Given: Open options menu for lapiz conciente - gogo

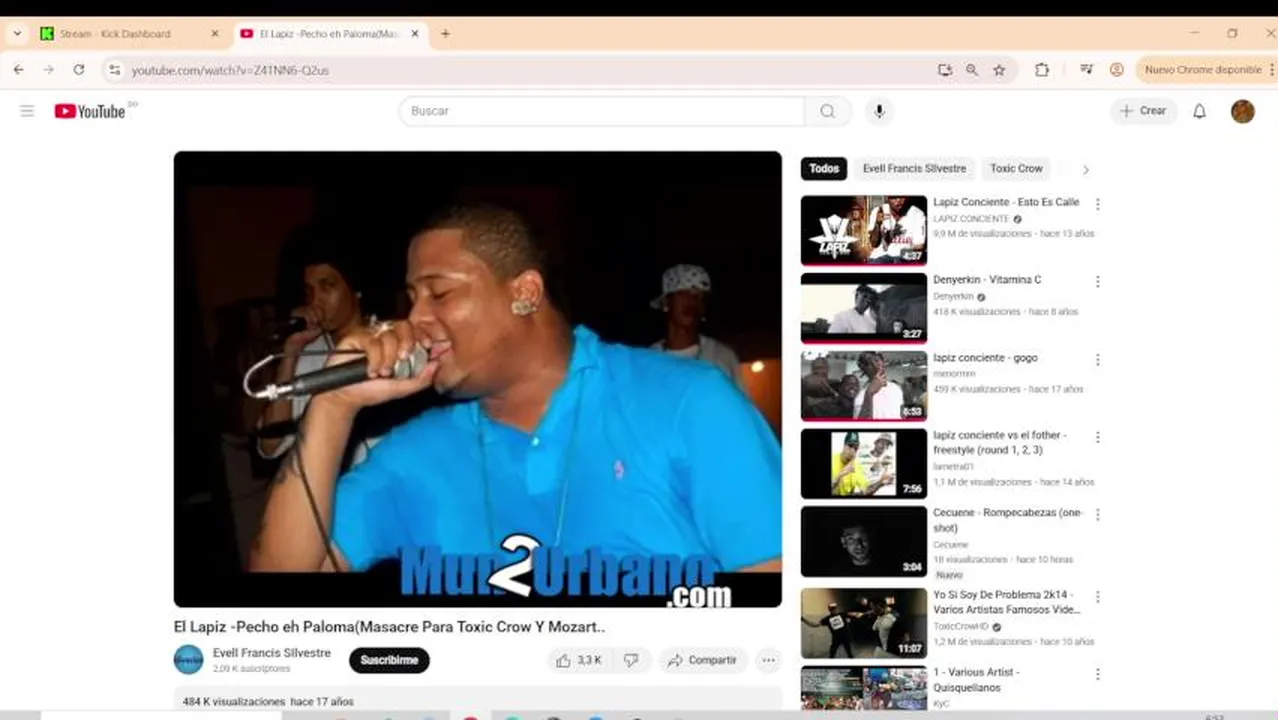Looking at the screenshot, I should 1097,360.
